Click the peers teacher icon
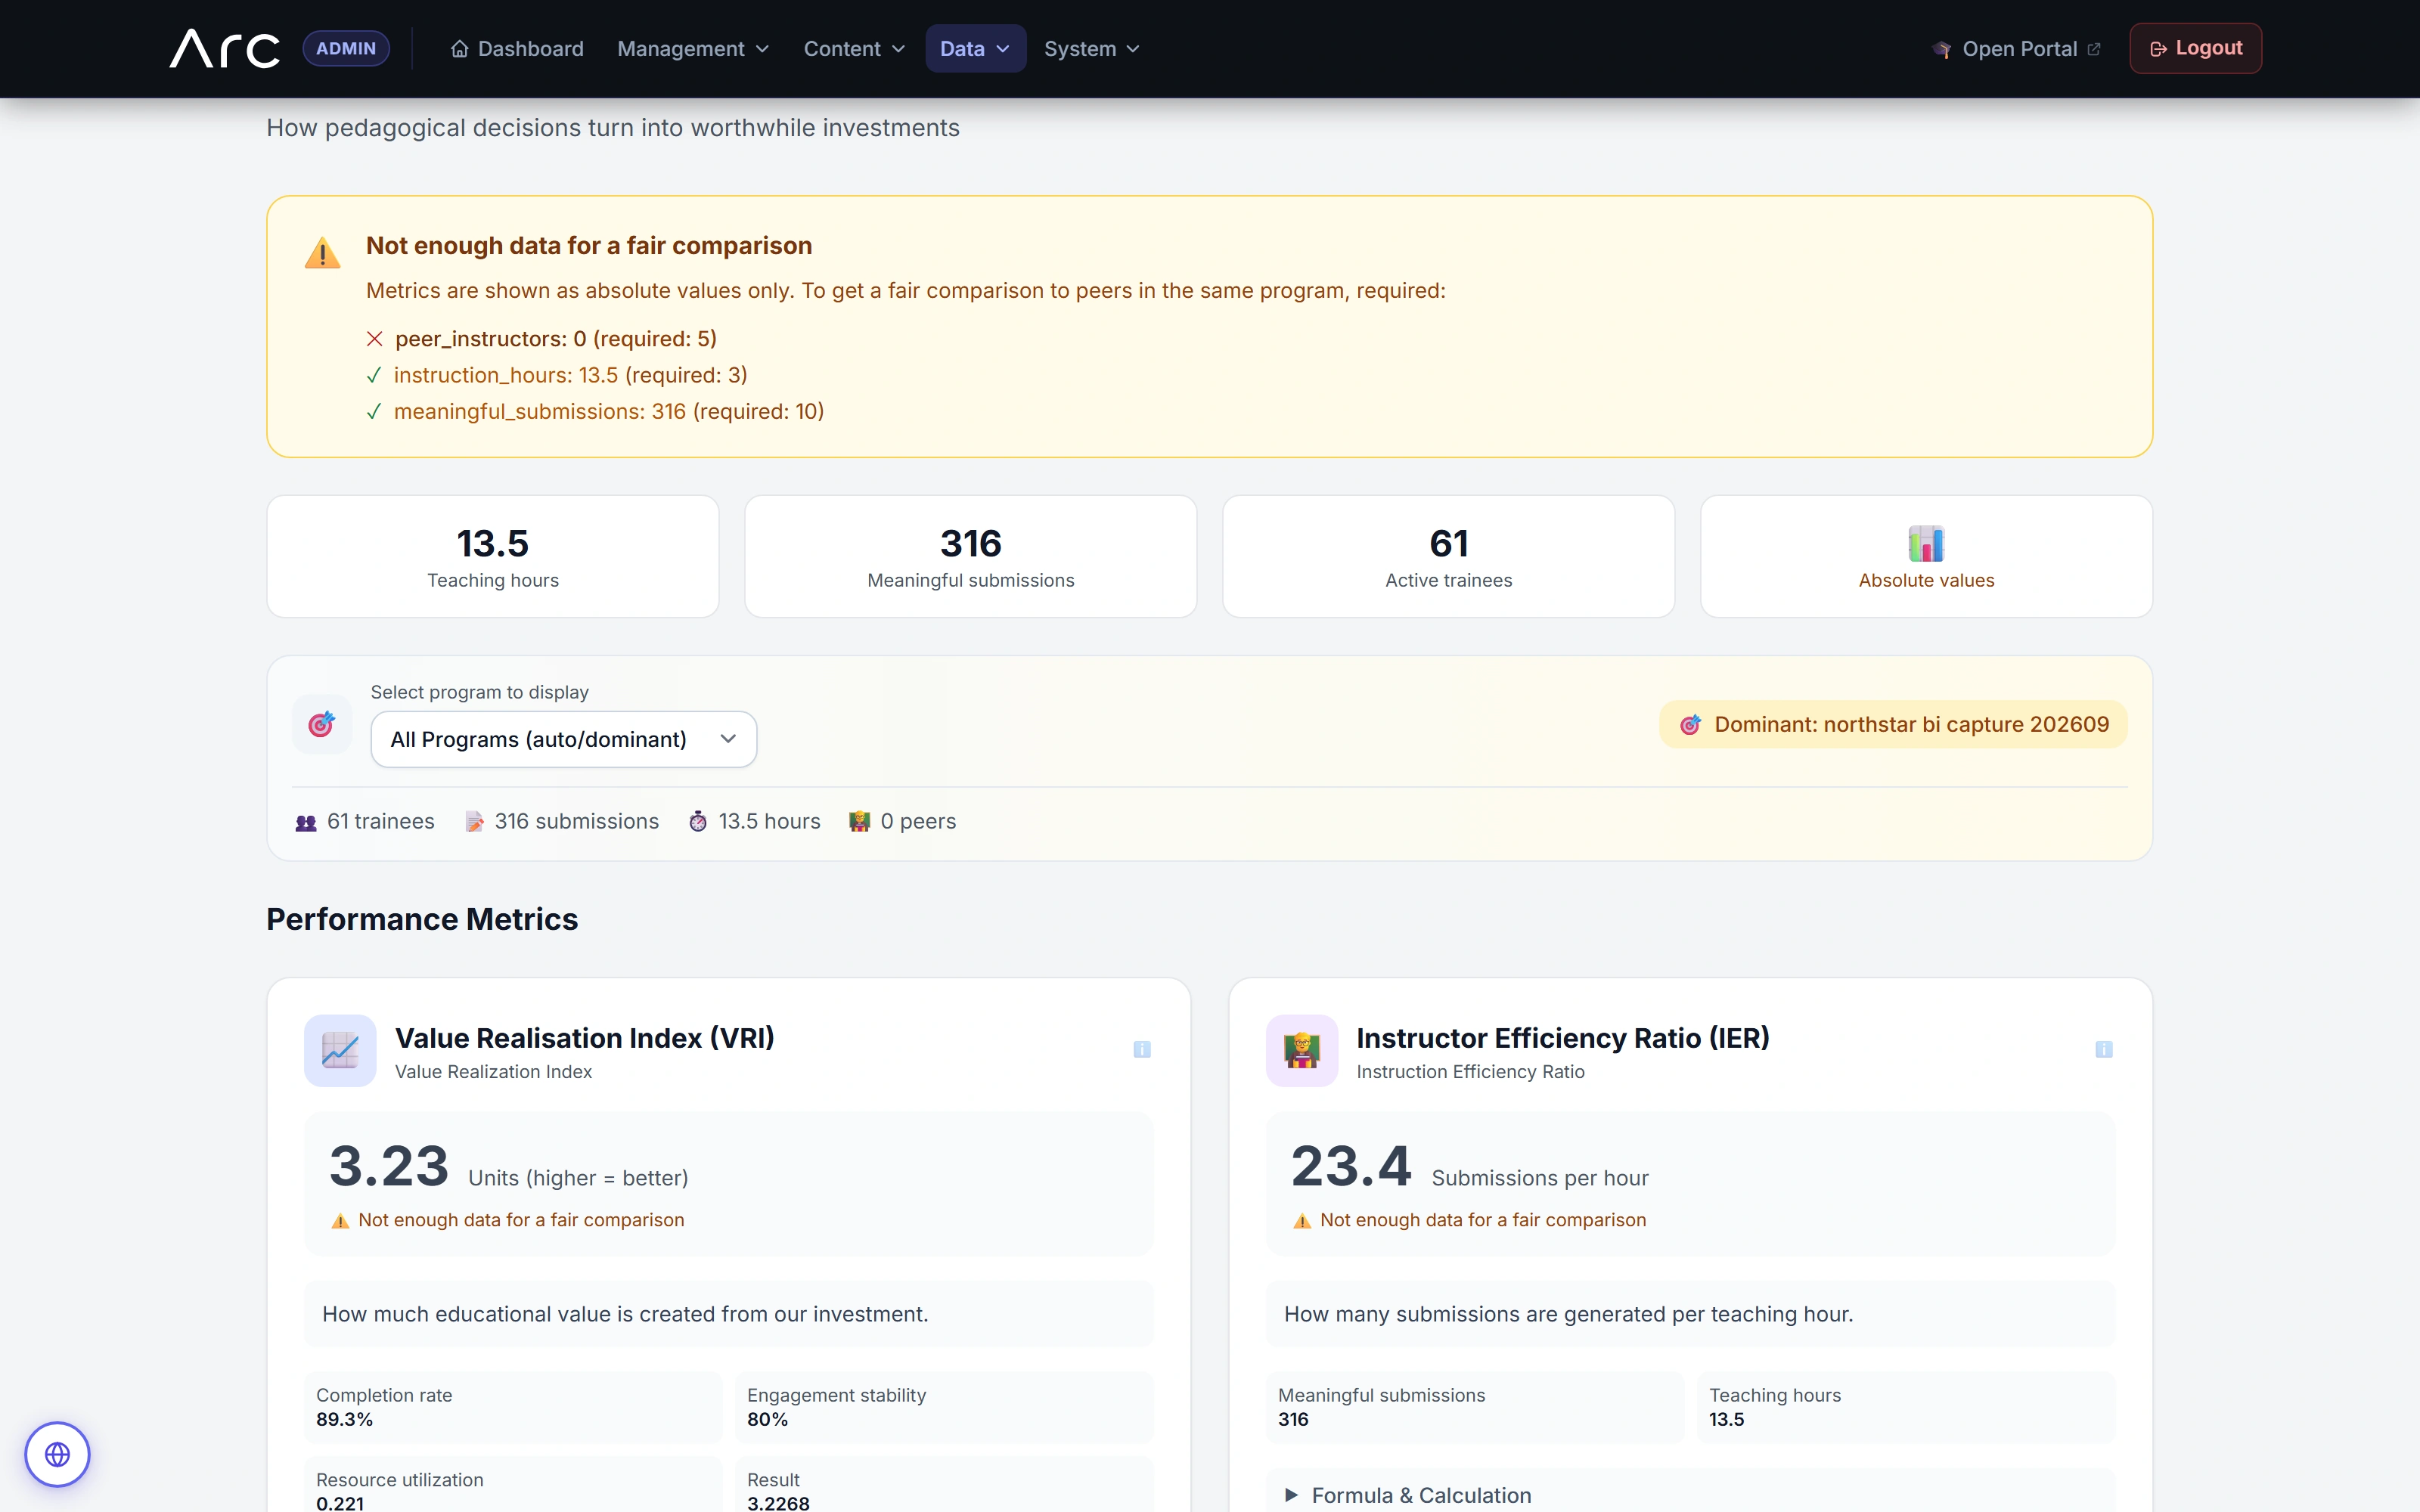2420x1512 pixels. (860, 822)
